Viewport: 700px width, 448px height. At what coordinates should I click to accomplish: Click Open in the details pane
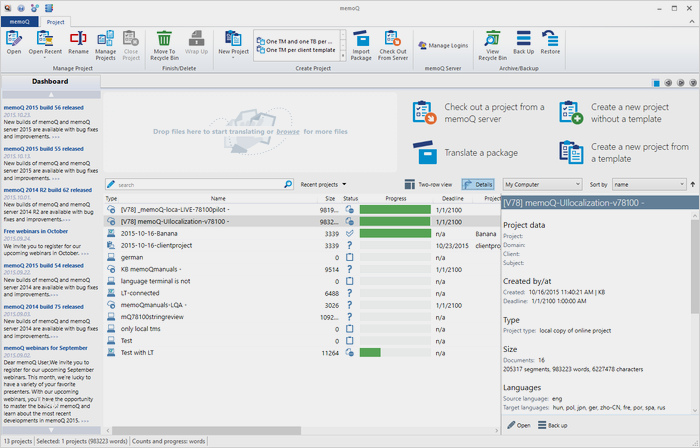(x=519, y=425)
